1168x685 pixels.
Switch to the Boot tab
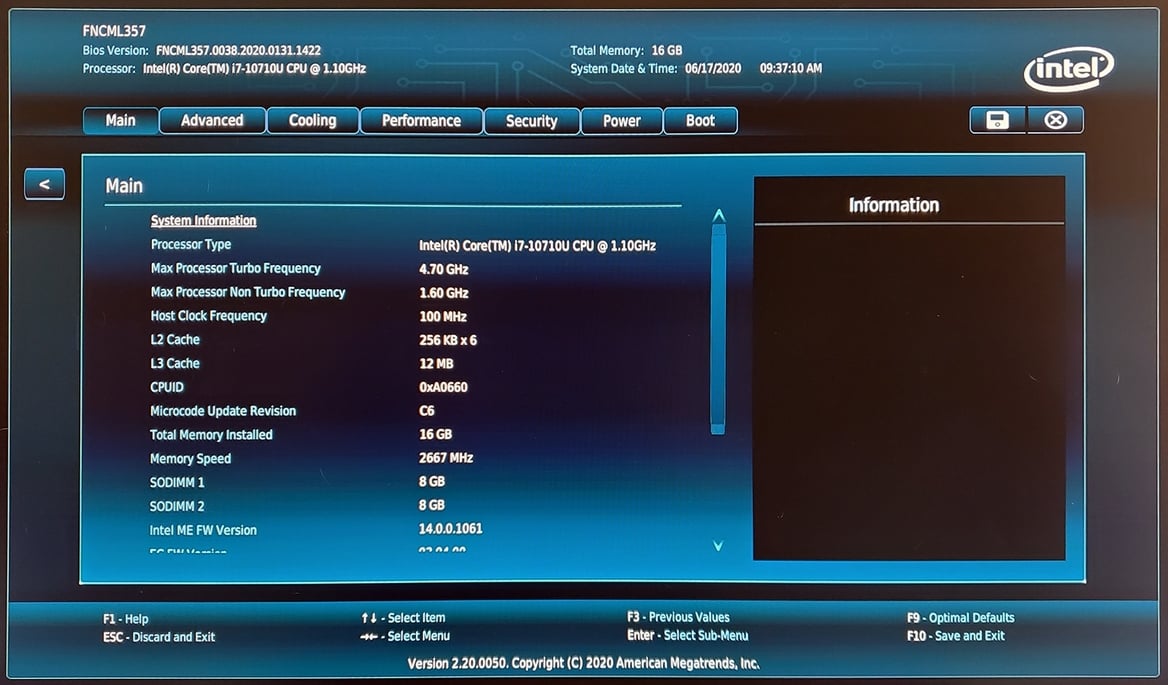[700, 121]
